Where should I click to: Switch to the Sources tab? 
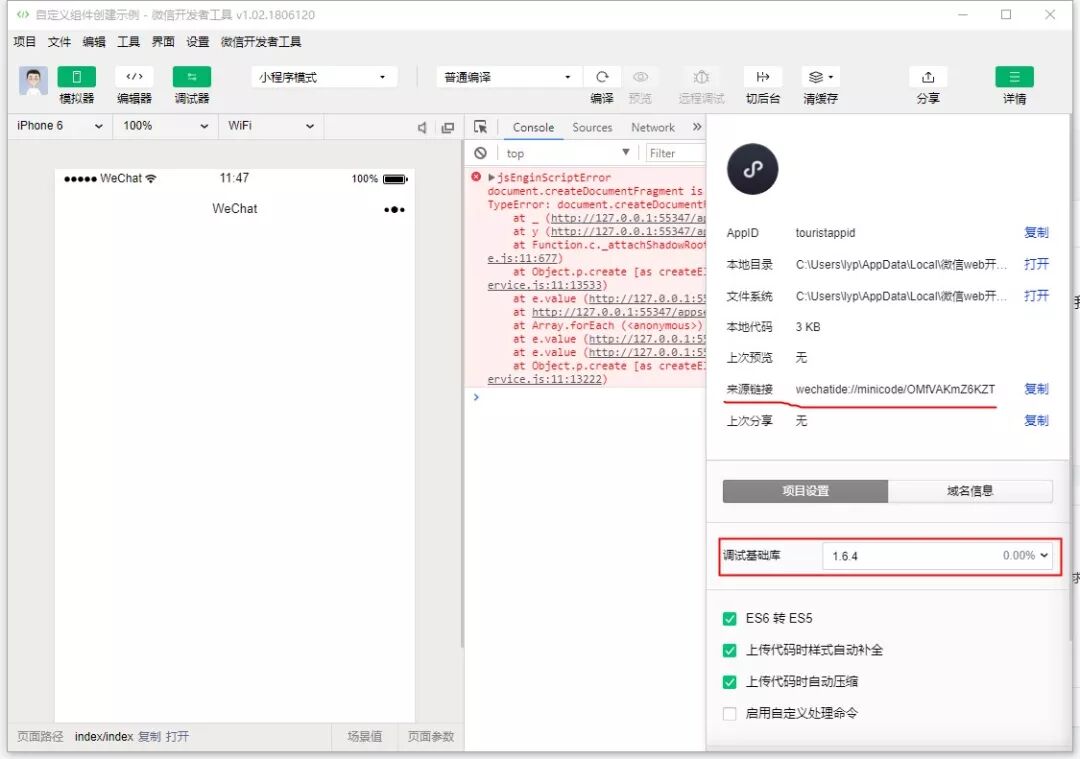pos(592,127)
